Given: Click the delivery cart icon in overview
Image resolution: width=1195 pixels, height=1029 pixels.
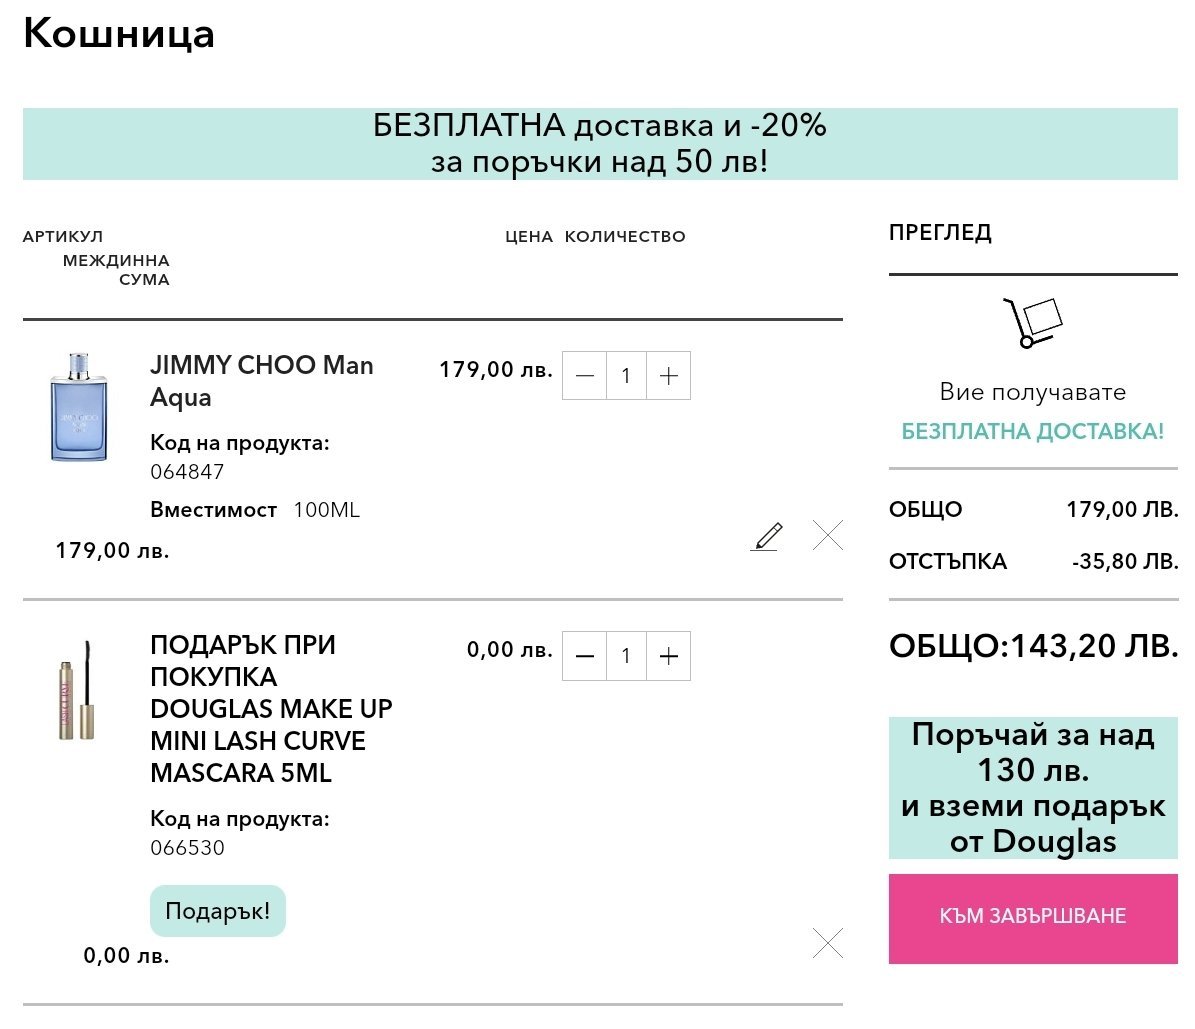Looking at the screenshot, I should 1033,322.
